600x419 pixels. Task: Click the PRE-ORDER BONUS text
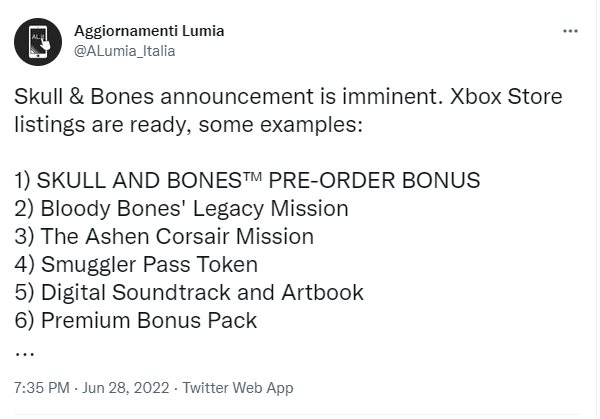pos(374,180)
